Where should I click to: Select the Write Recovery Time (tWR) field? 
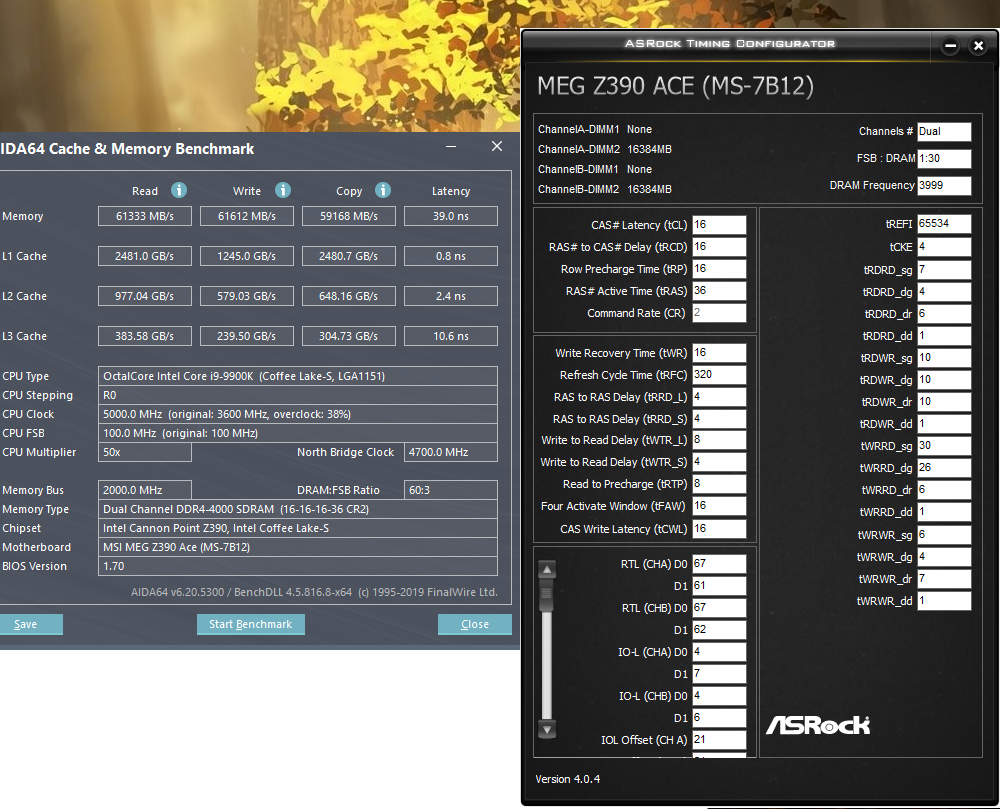tap(719, 353)
